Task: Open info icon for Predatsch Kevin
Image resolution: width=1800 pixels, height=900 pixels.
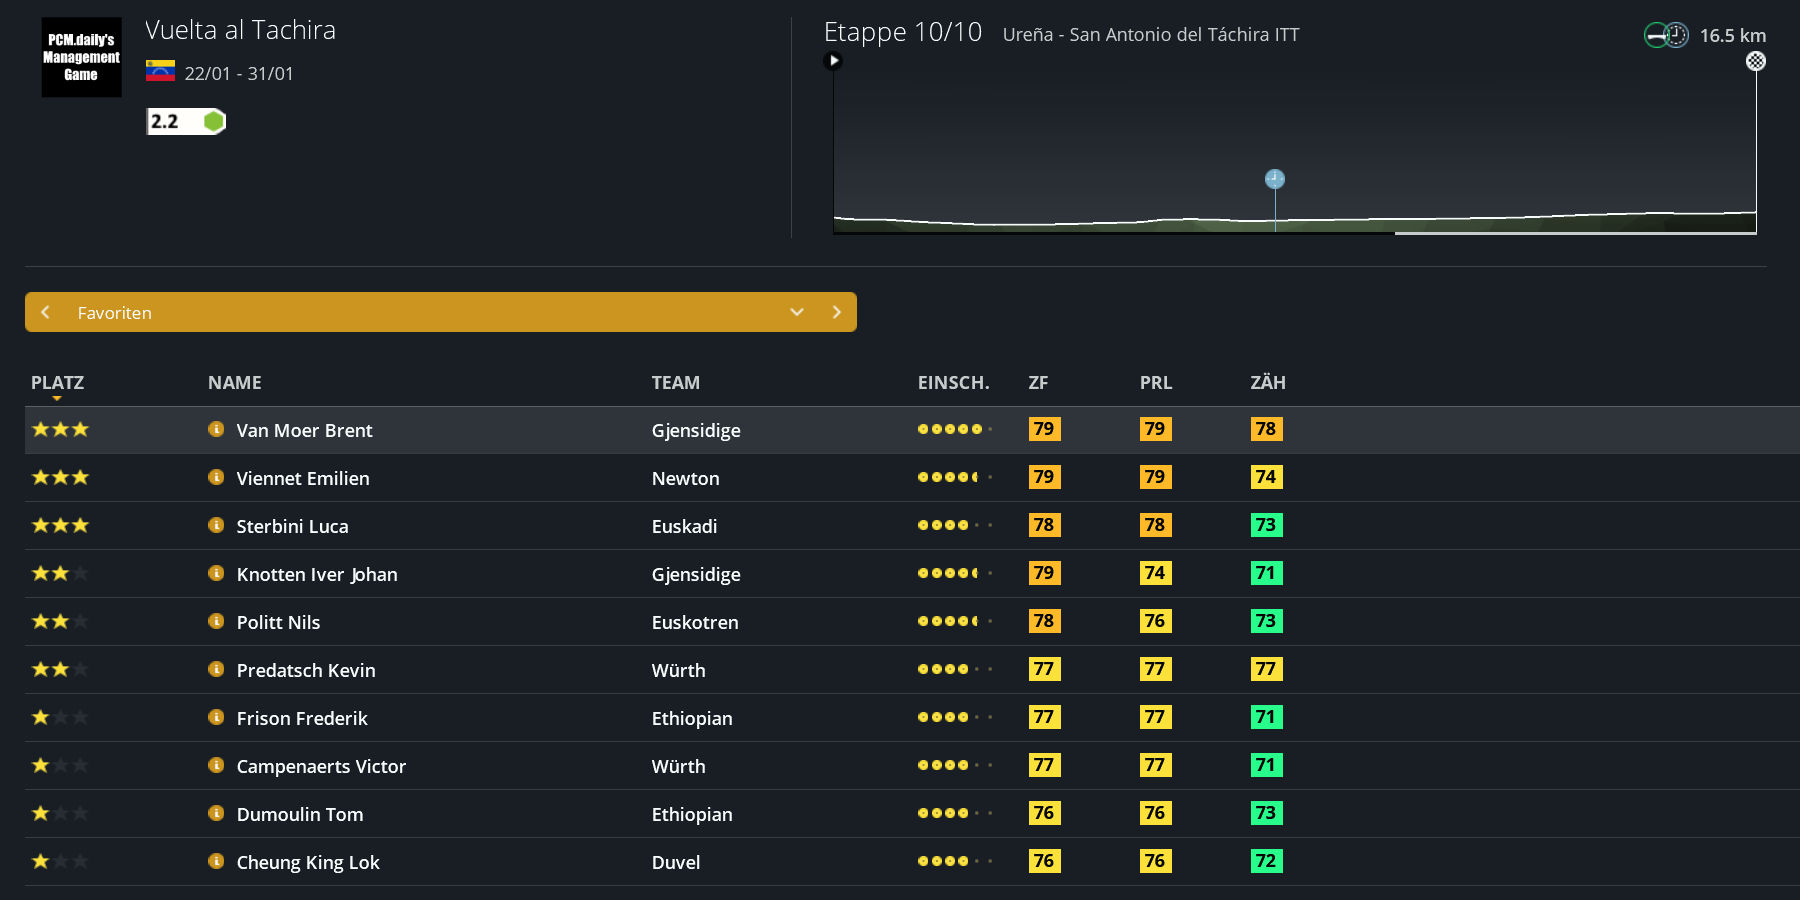Action: coord(216,669)
